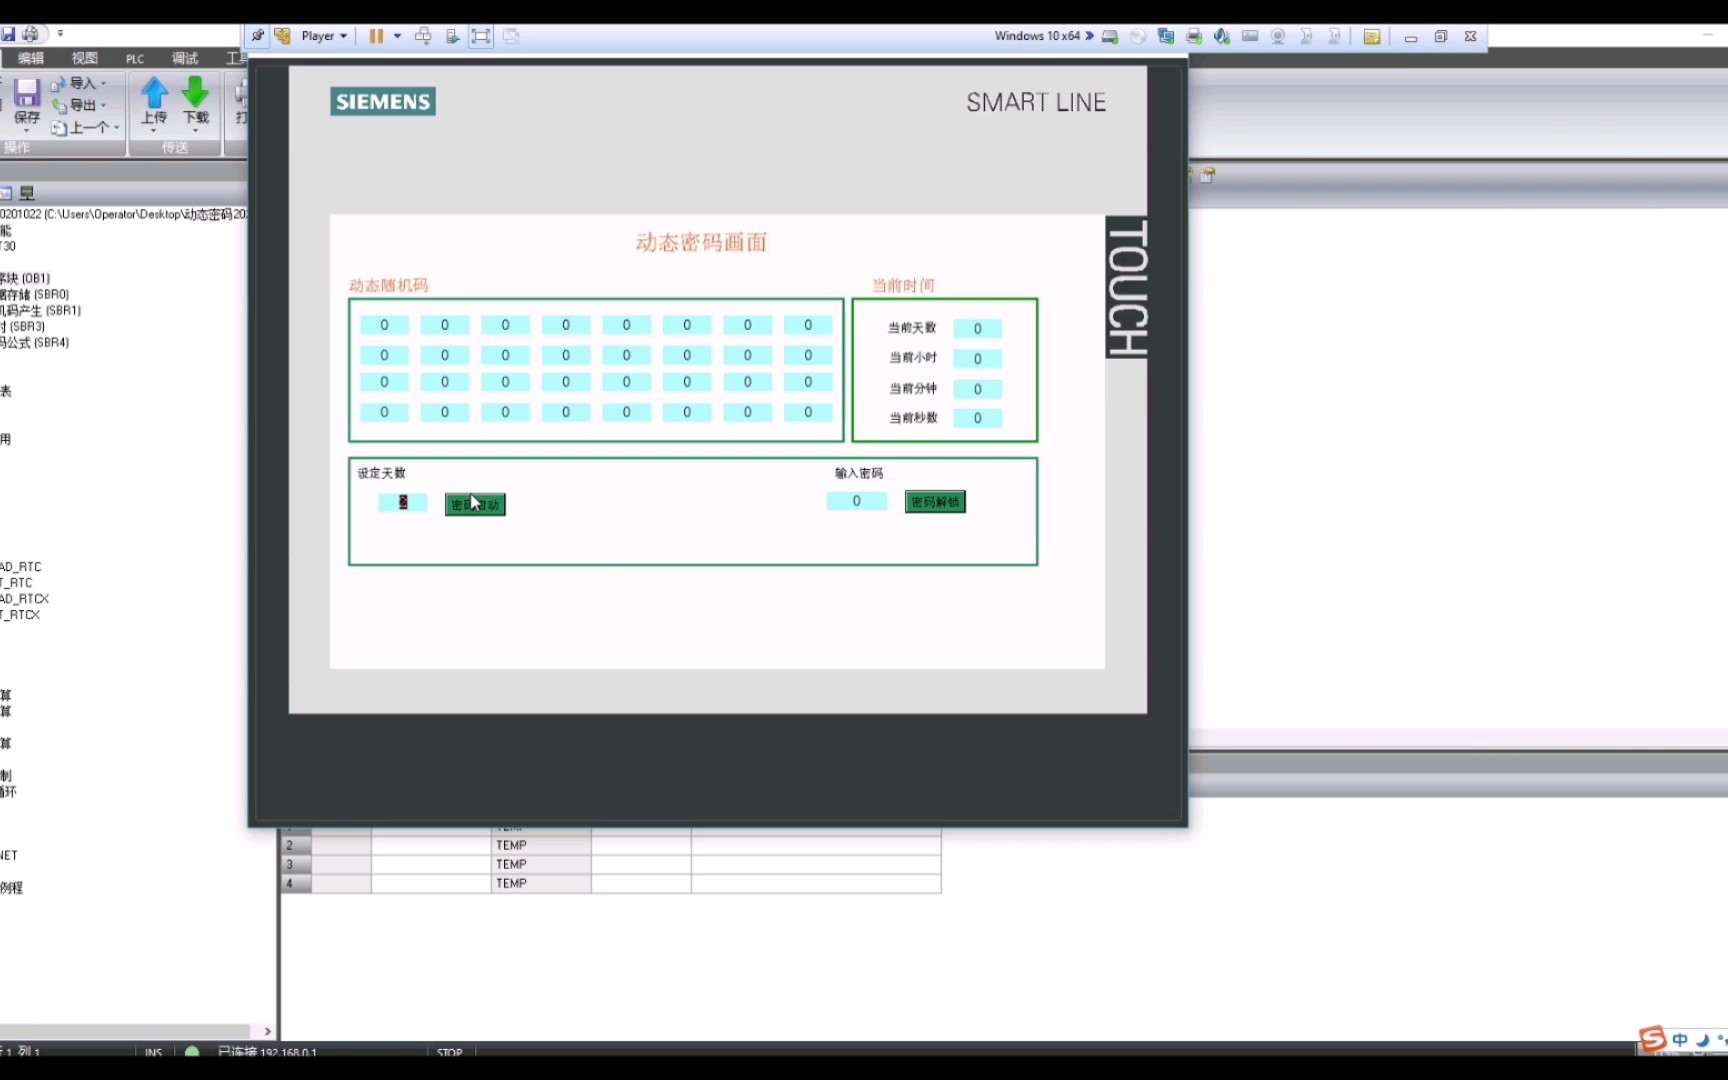Switch to the 调试 ribbon tab
The image size is (1728, 1080).
(185, 58)
